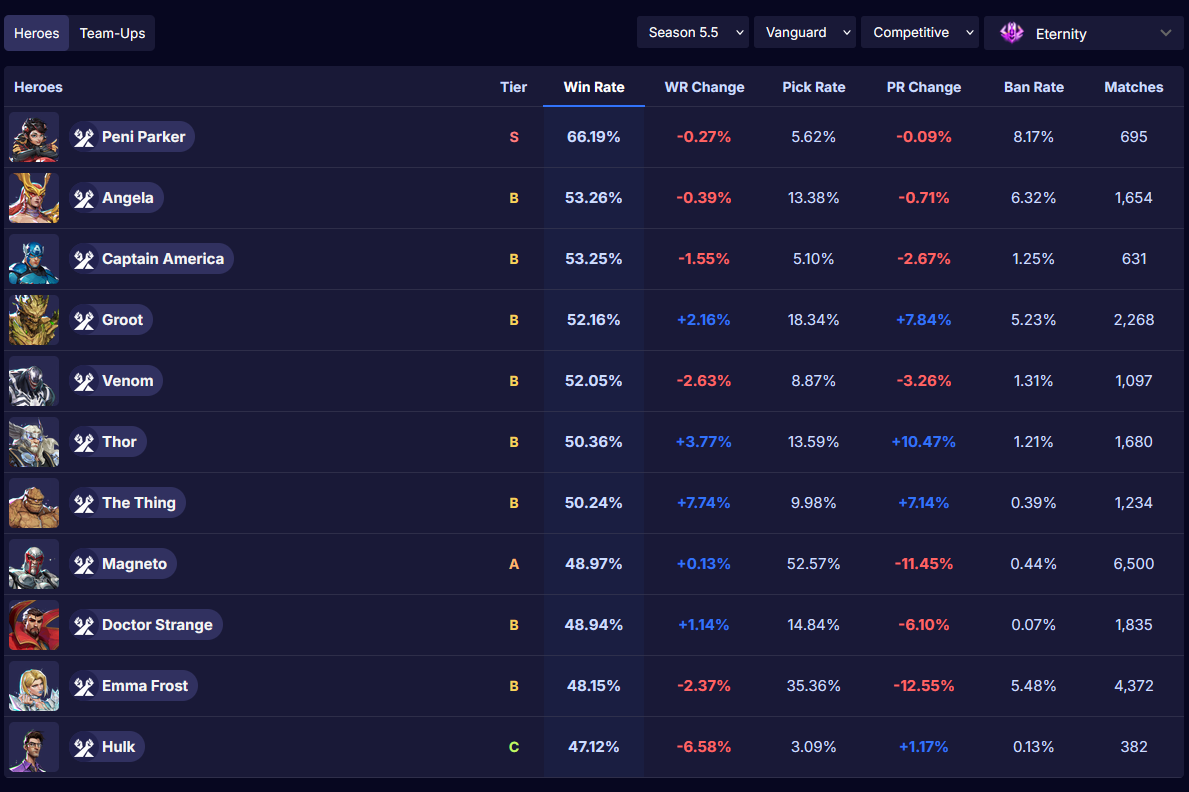Switch to the Heroes tab

point(36,33)
